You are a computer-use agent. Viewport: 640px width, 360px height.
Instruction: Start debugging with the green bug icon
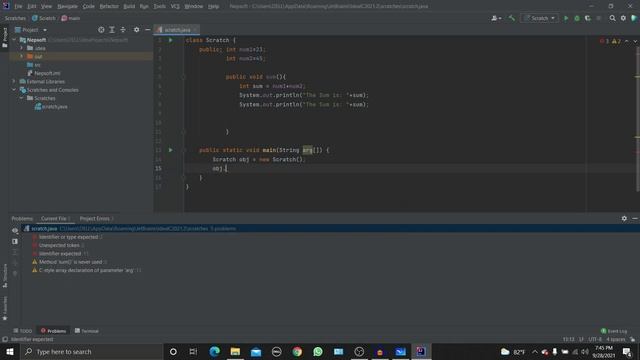(577, 18)
